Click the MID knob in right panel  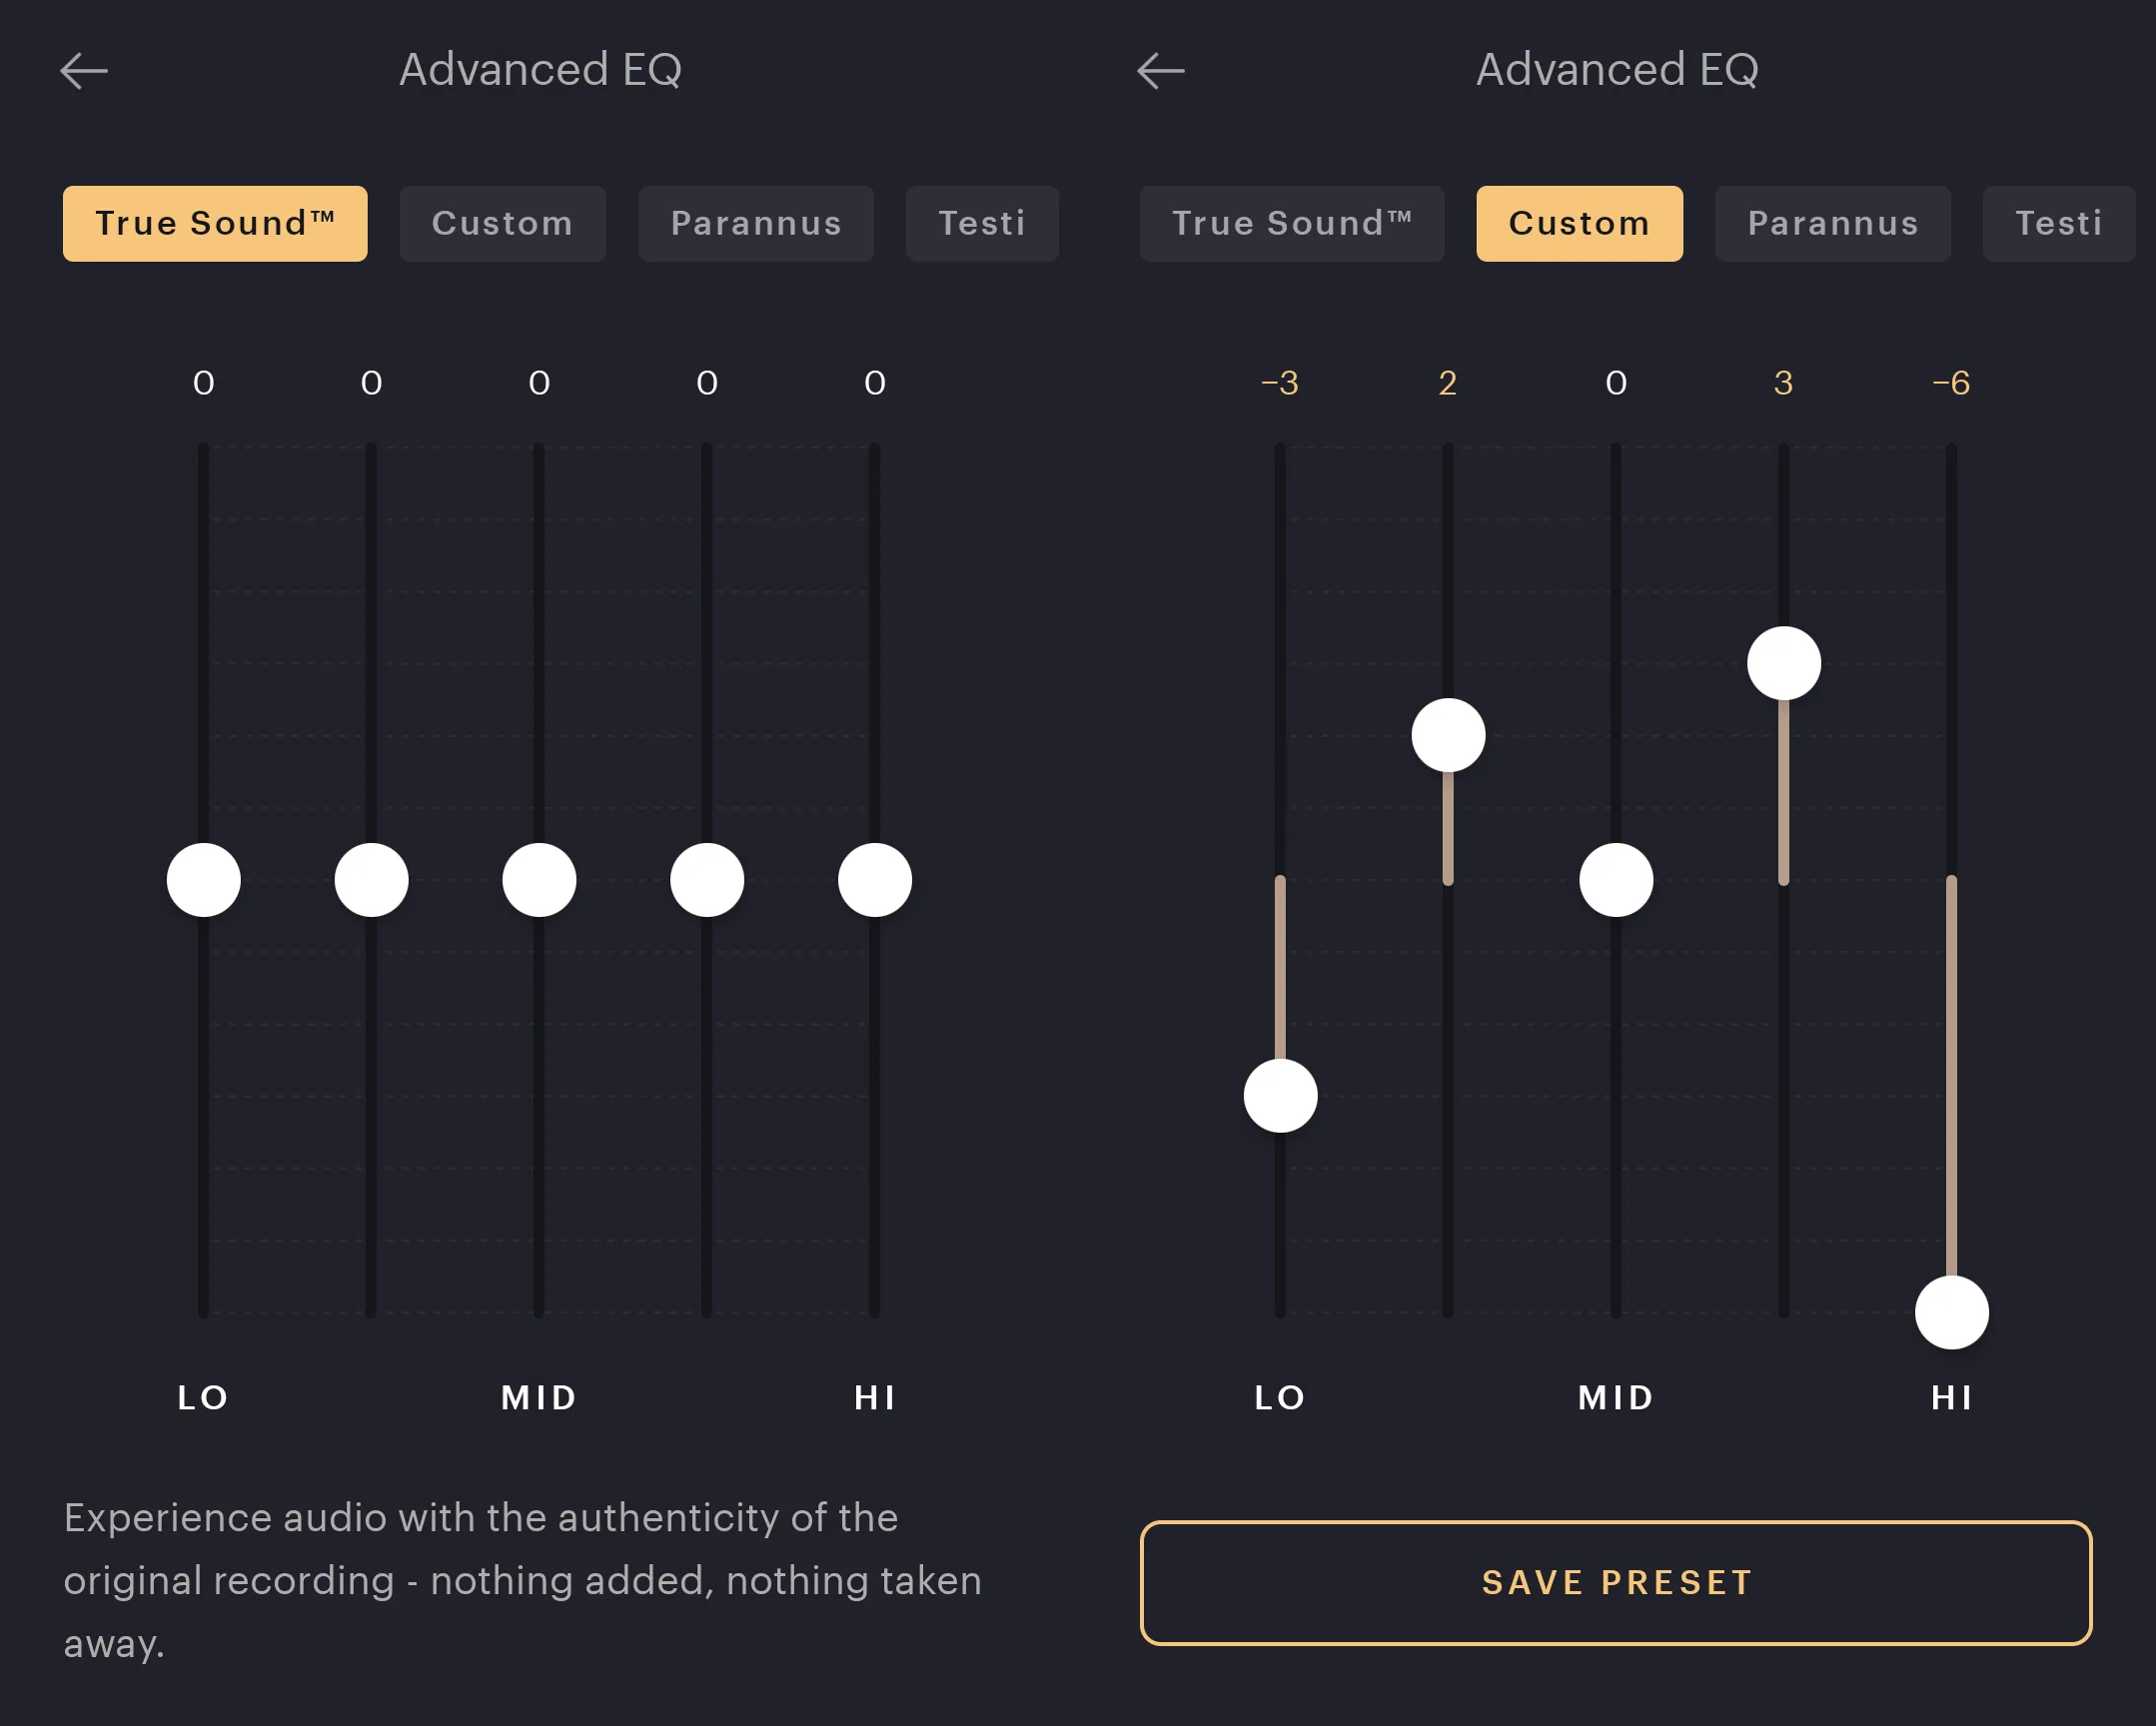[1616, 880]
